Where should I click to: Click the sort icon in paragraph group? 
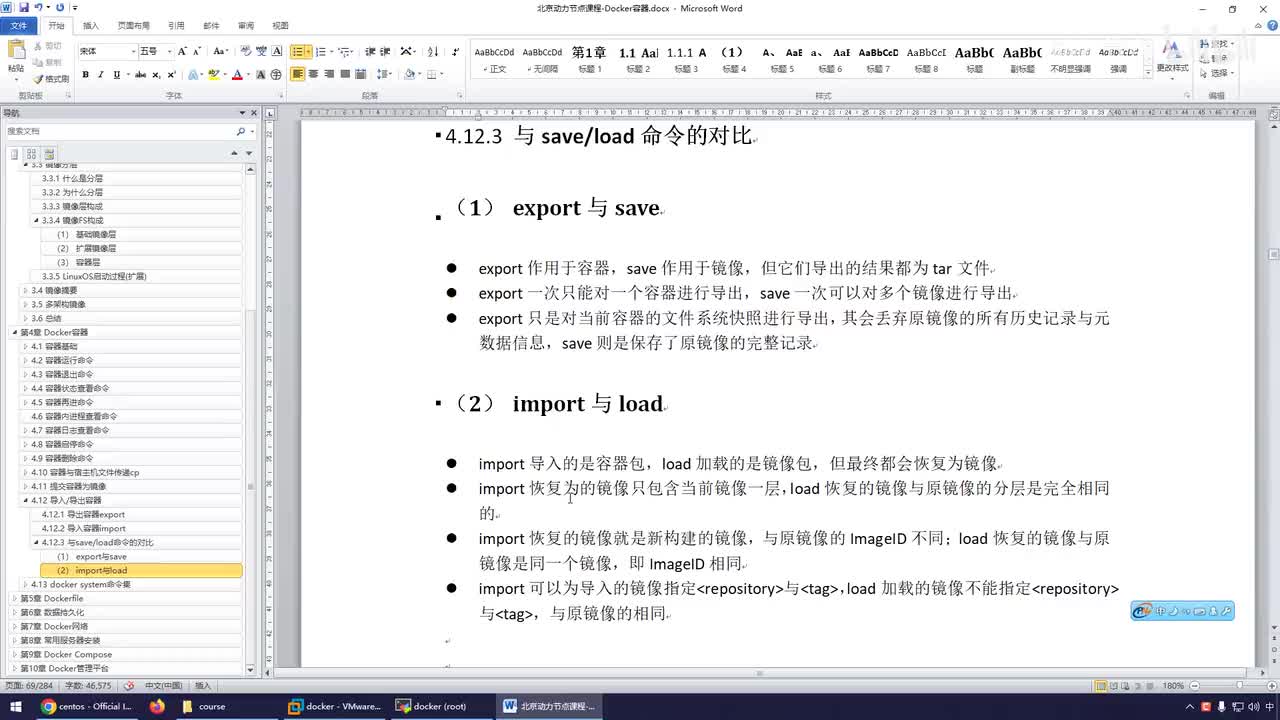[x=433, y=51]
